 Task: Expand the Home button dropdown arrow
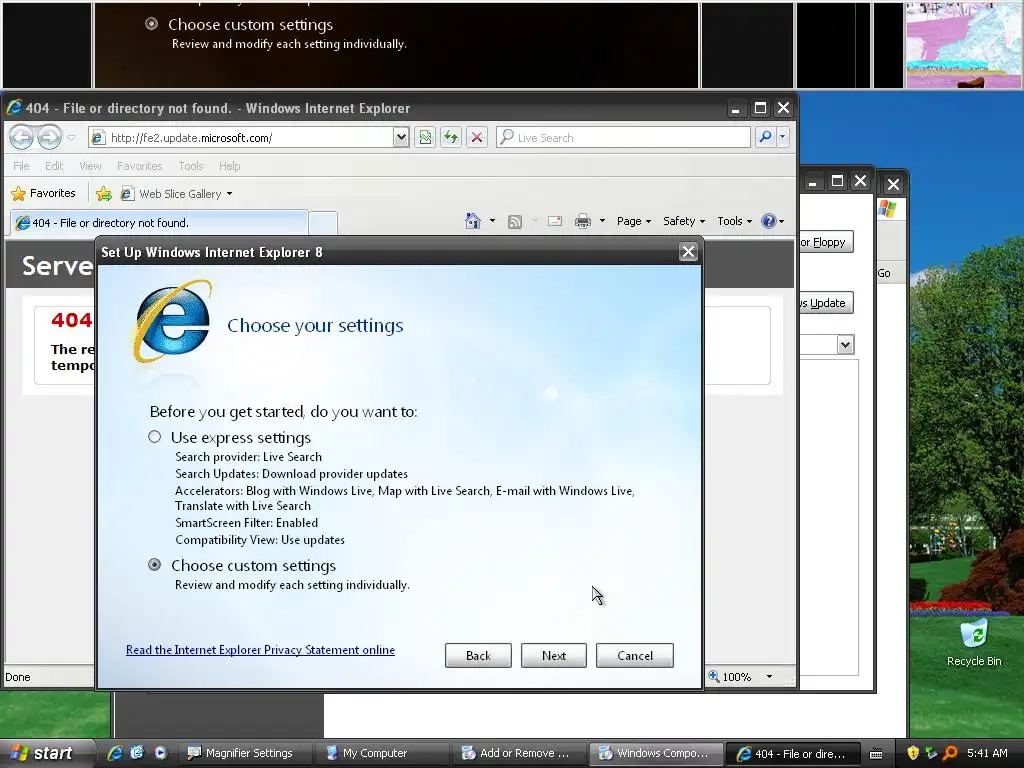point(492,221)
